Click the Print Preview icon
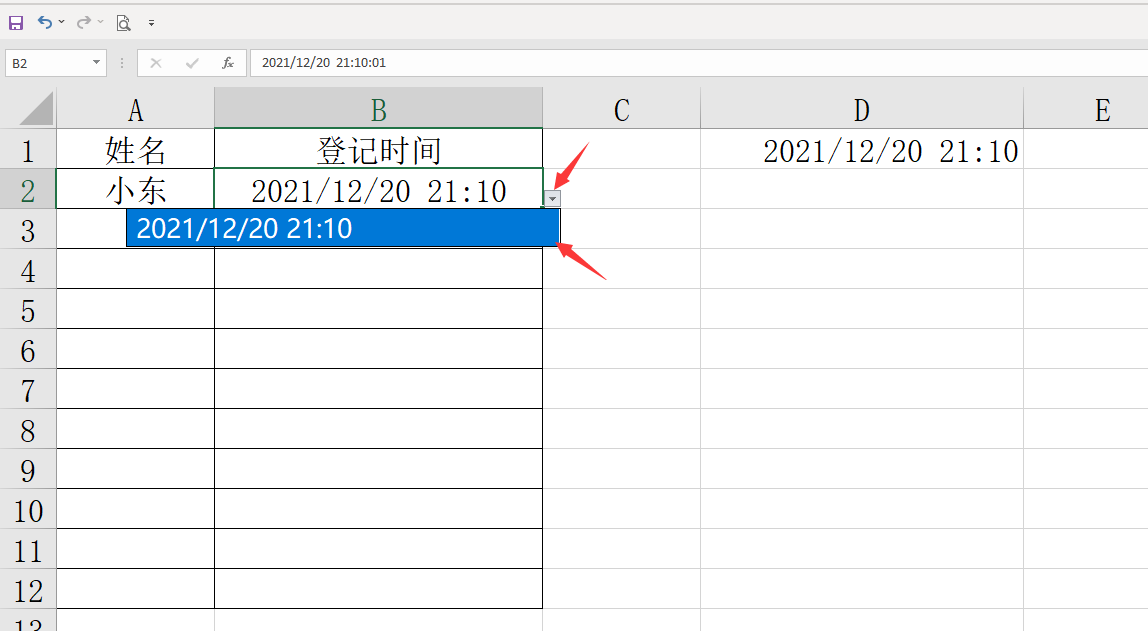The width and height of the screenshot is (1148, 631). (x=124, y=23)
